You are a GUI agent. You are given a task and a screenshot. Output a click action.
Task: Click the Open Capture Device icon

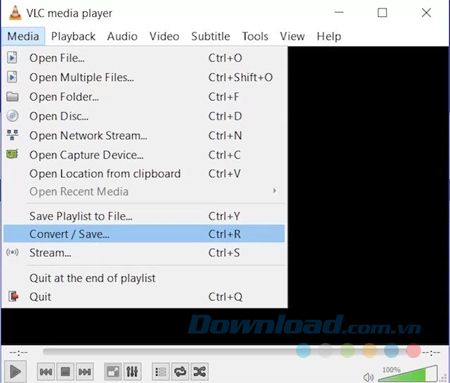[12, 154]
